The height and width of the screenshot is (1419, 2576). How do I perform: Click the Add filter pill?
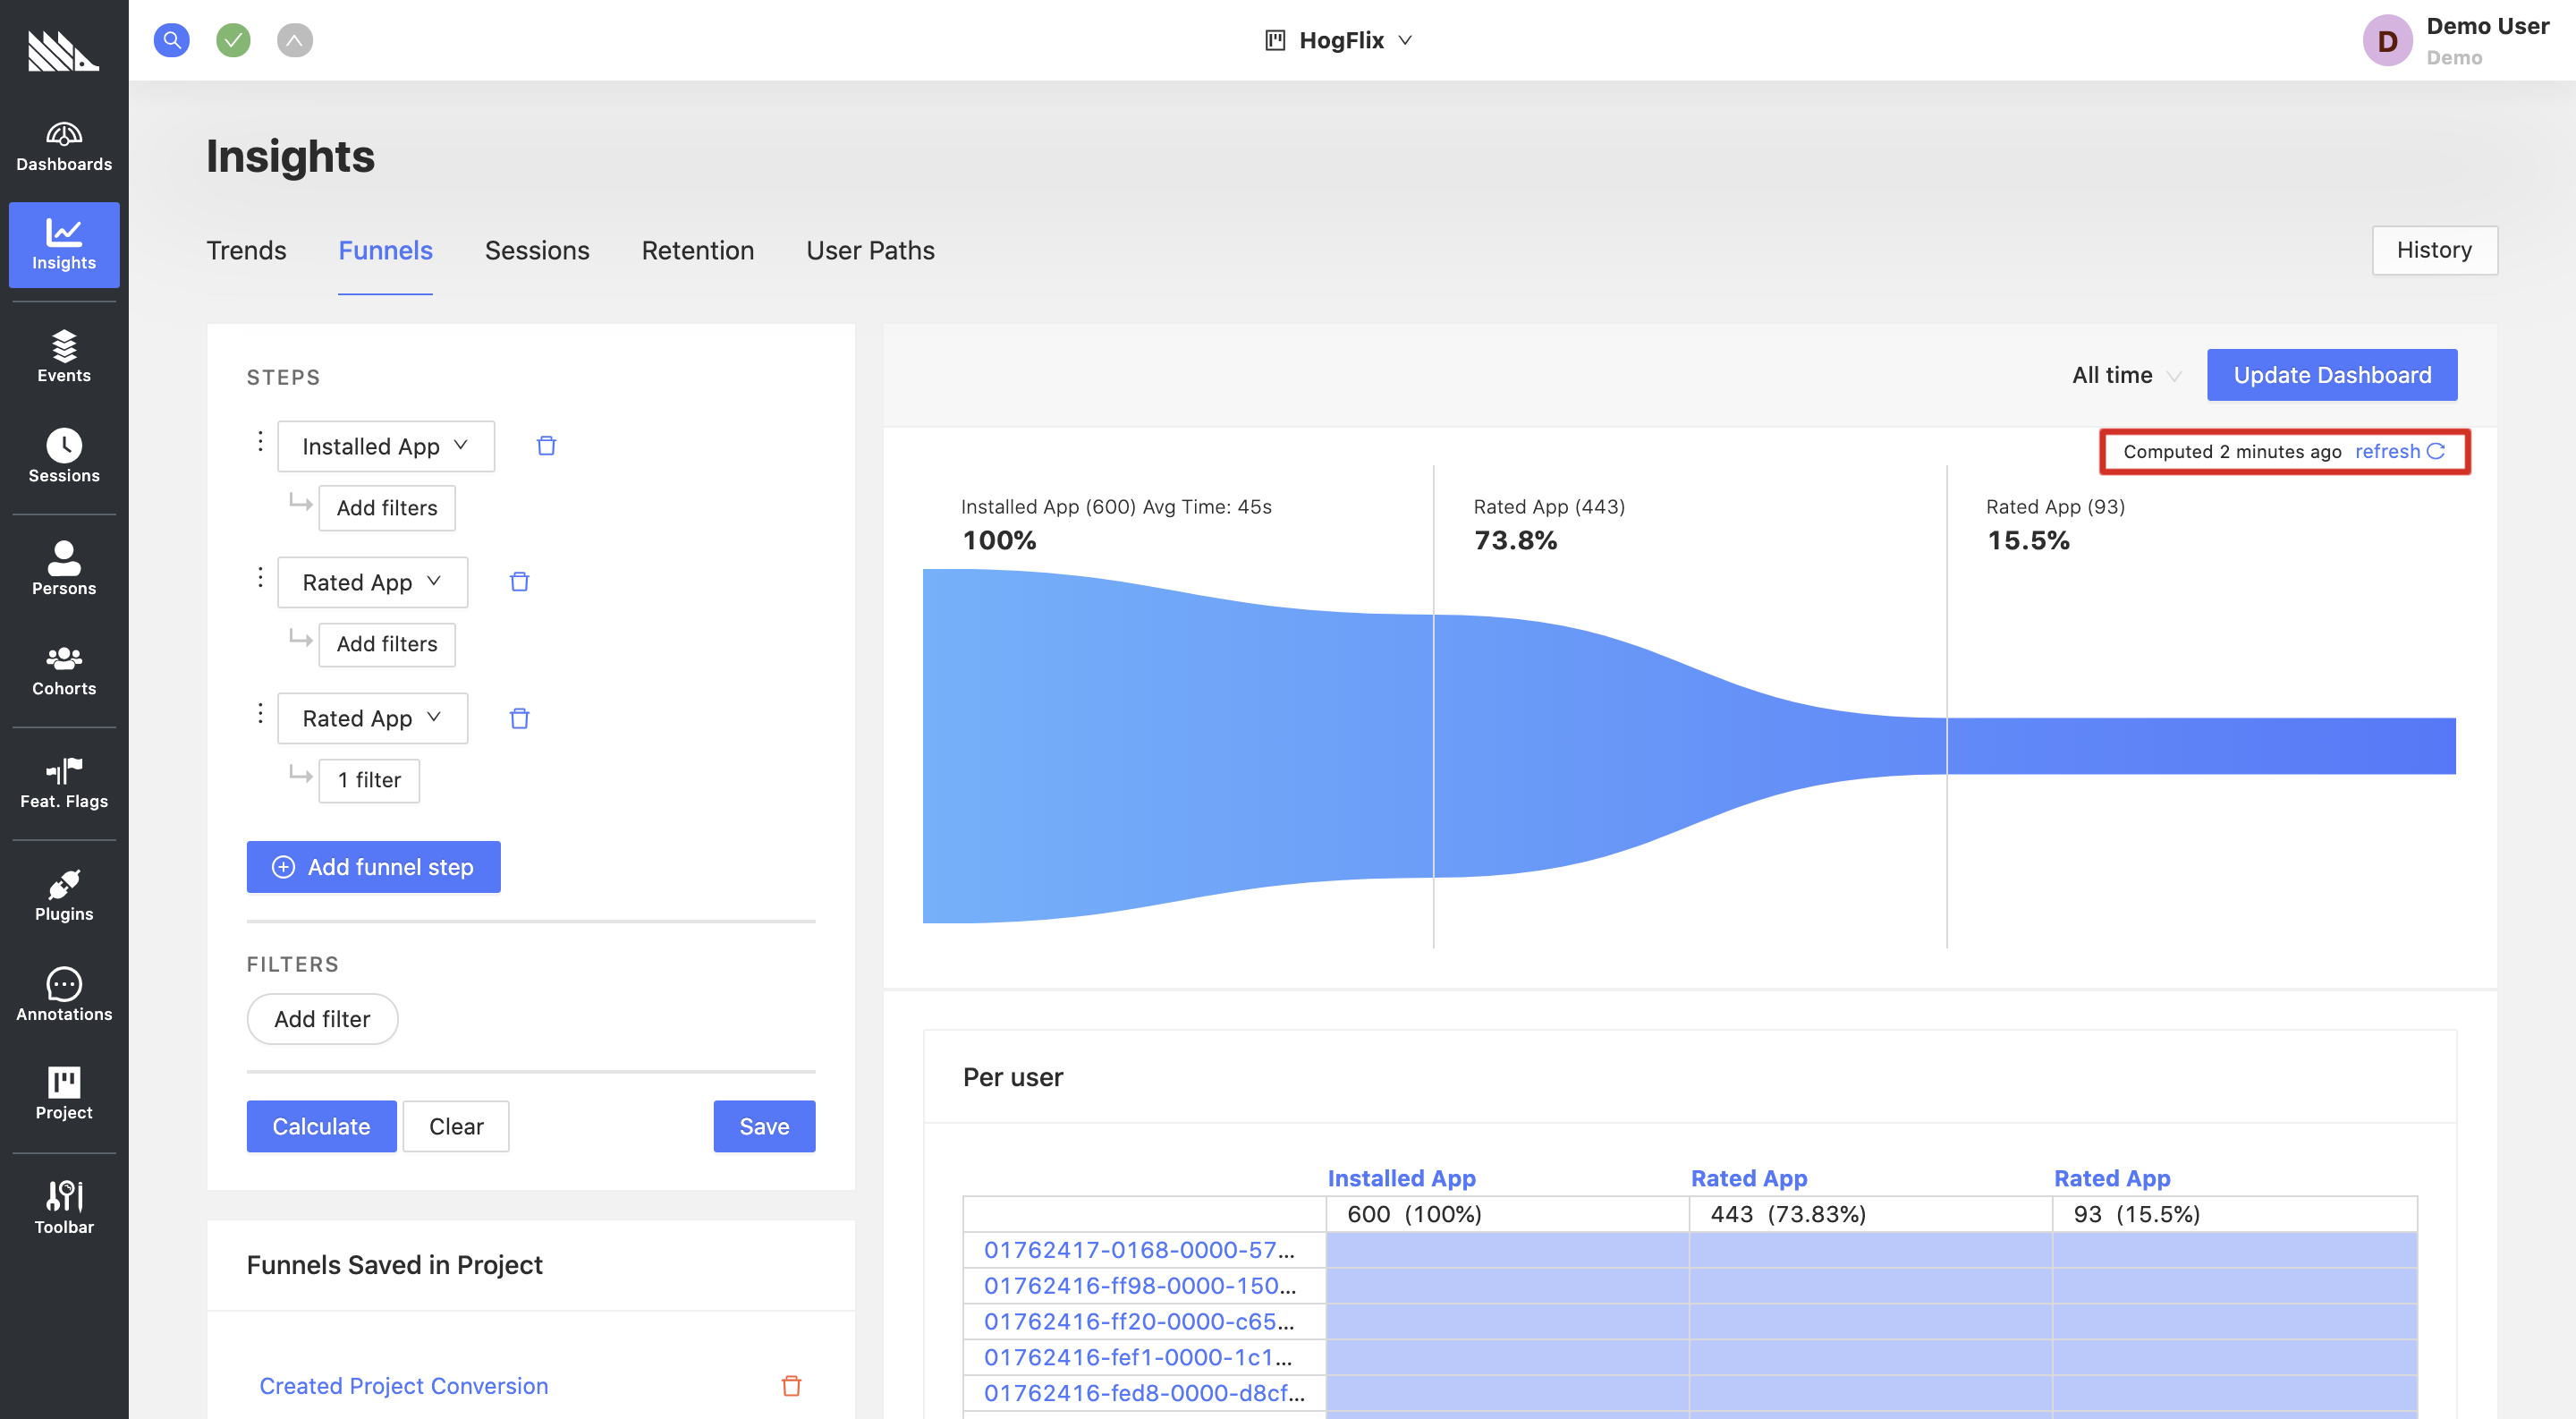point(322,1019)
